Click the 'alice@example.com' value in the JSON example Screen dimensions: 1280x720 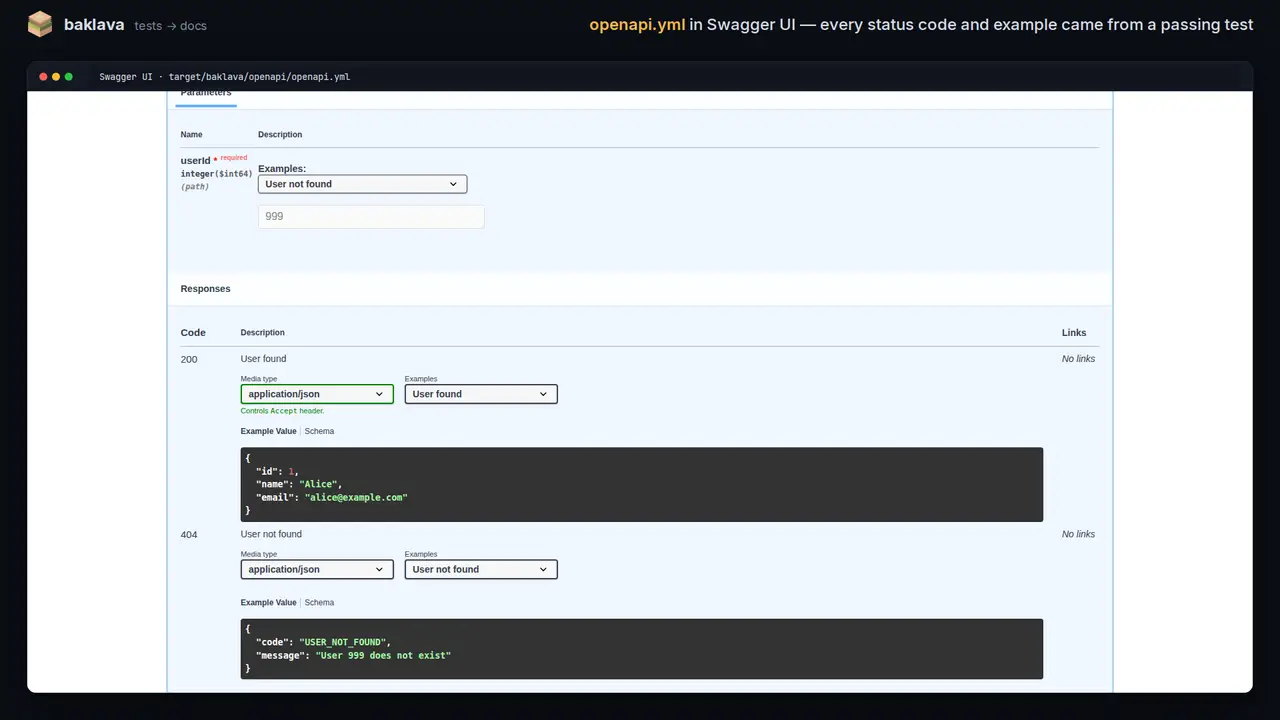coord(356,497)
